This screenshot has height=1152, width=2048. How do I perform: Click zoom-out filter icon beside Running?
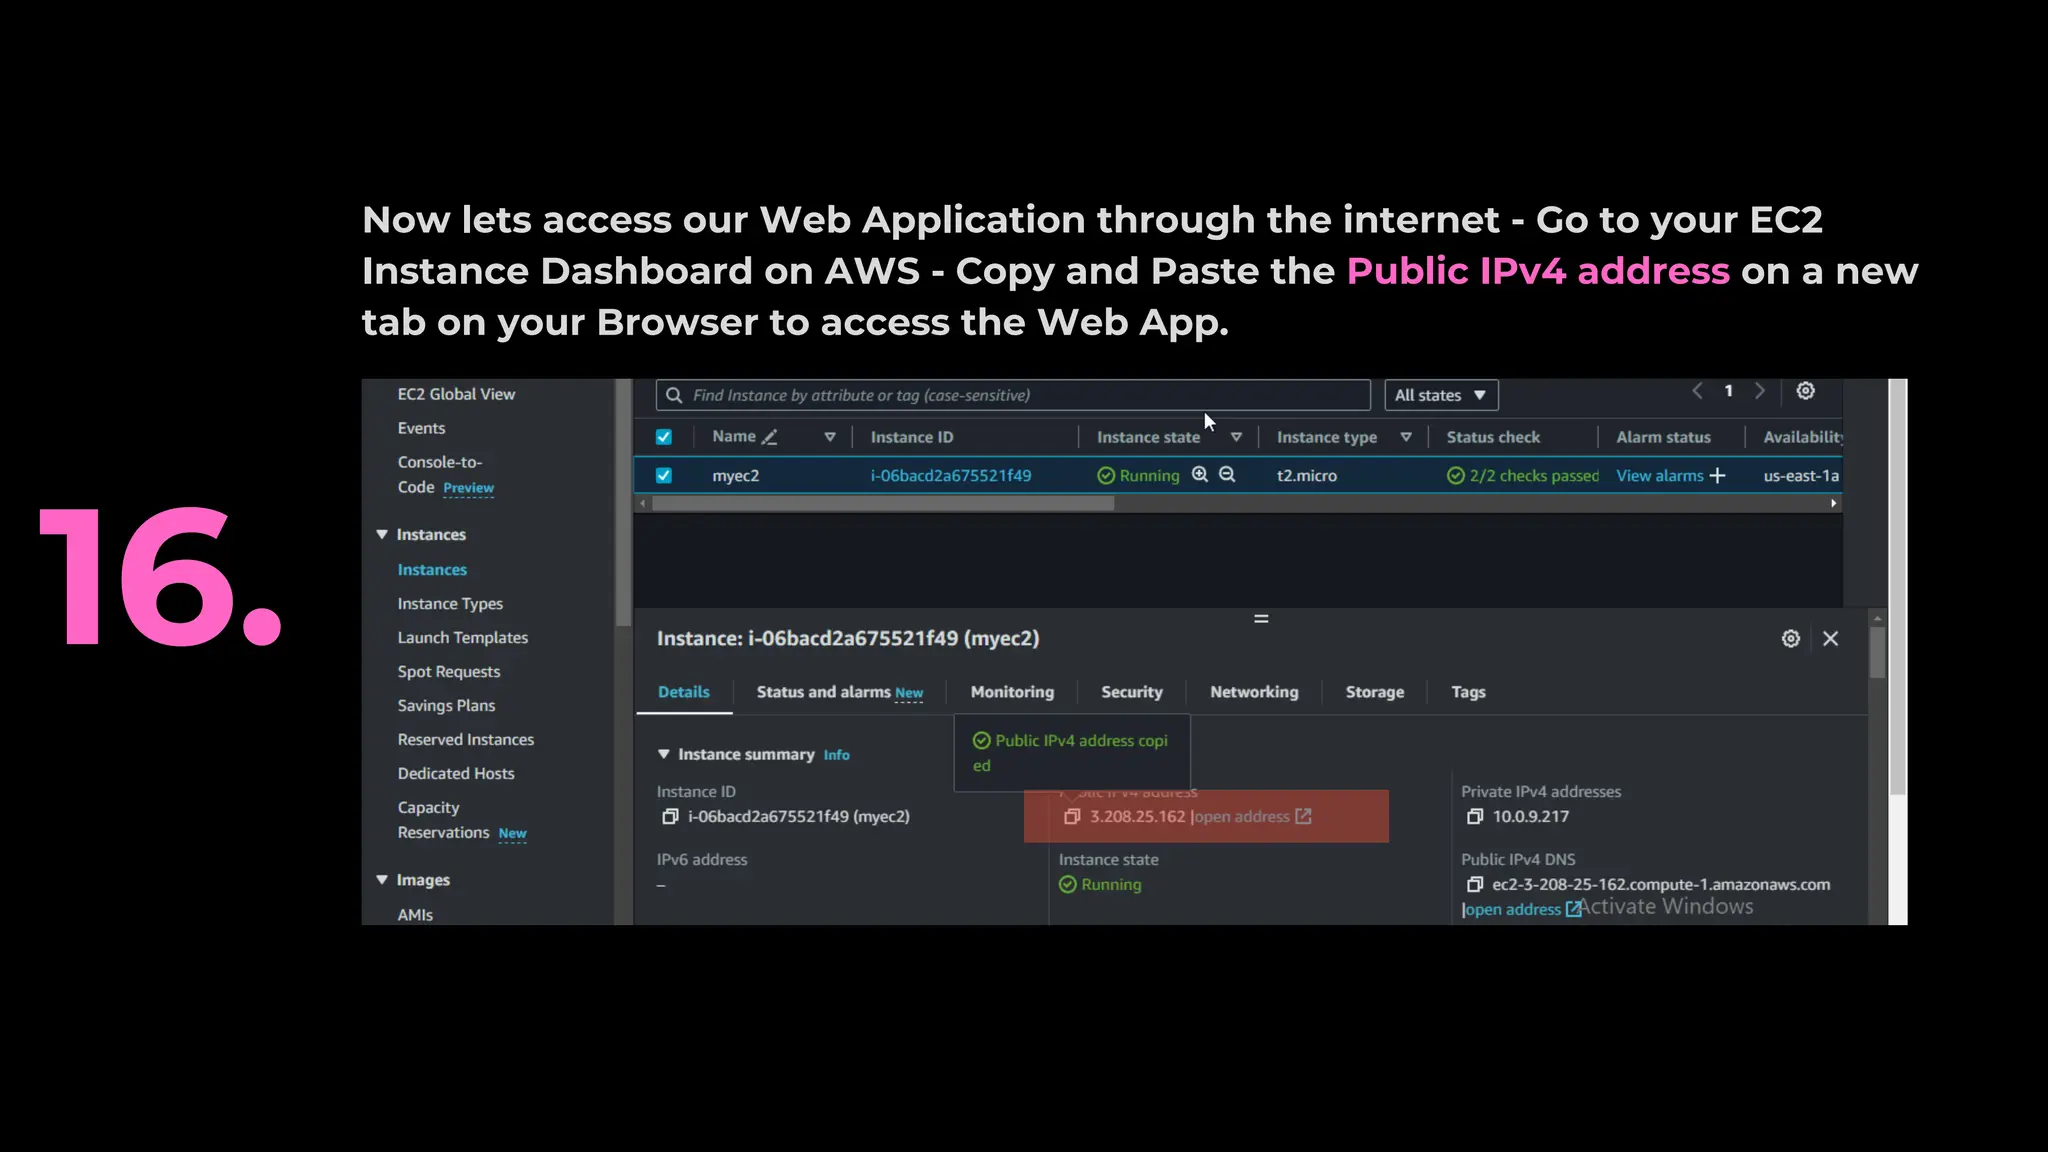1227,475
